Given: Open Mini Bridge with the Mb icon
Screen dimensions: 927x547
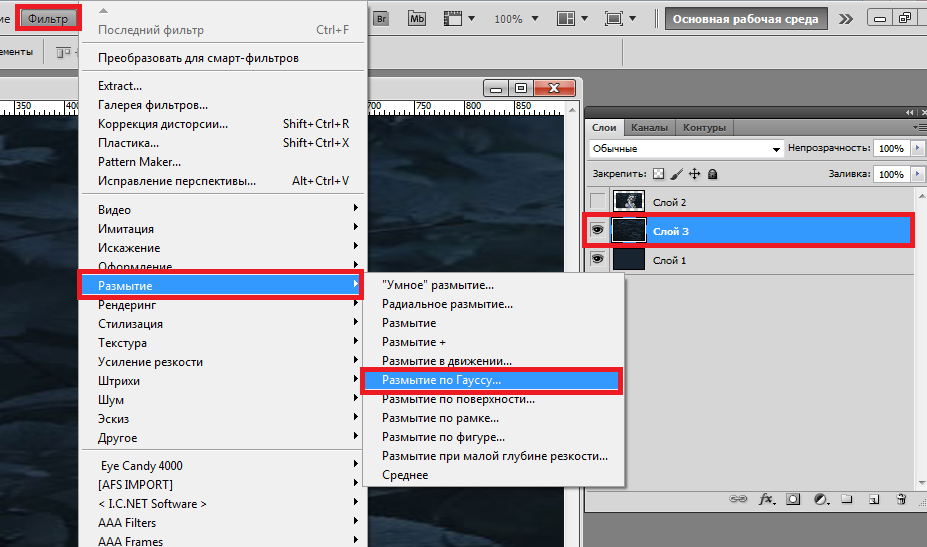Looking at the screenshot, I should click(x=417, y=19).
